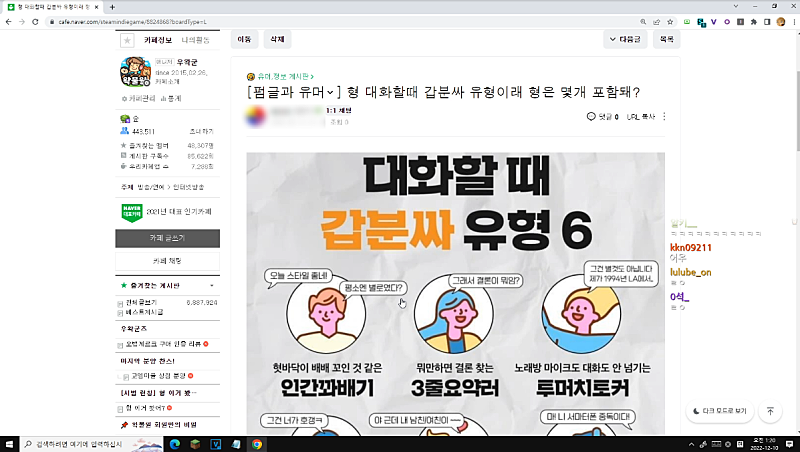The height and width of the screenshot is (452, 800).
Task: Toggle 다크 모드 보기 dark mode
Action: pos(720,411)
